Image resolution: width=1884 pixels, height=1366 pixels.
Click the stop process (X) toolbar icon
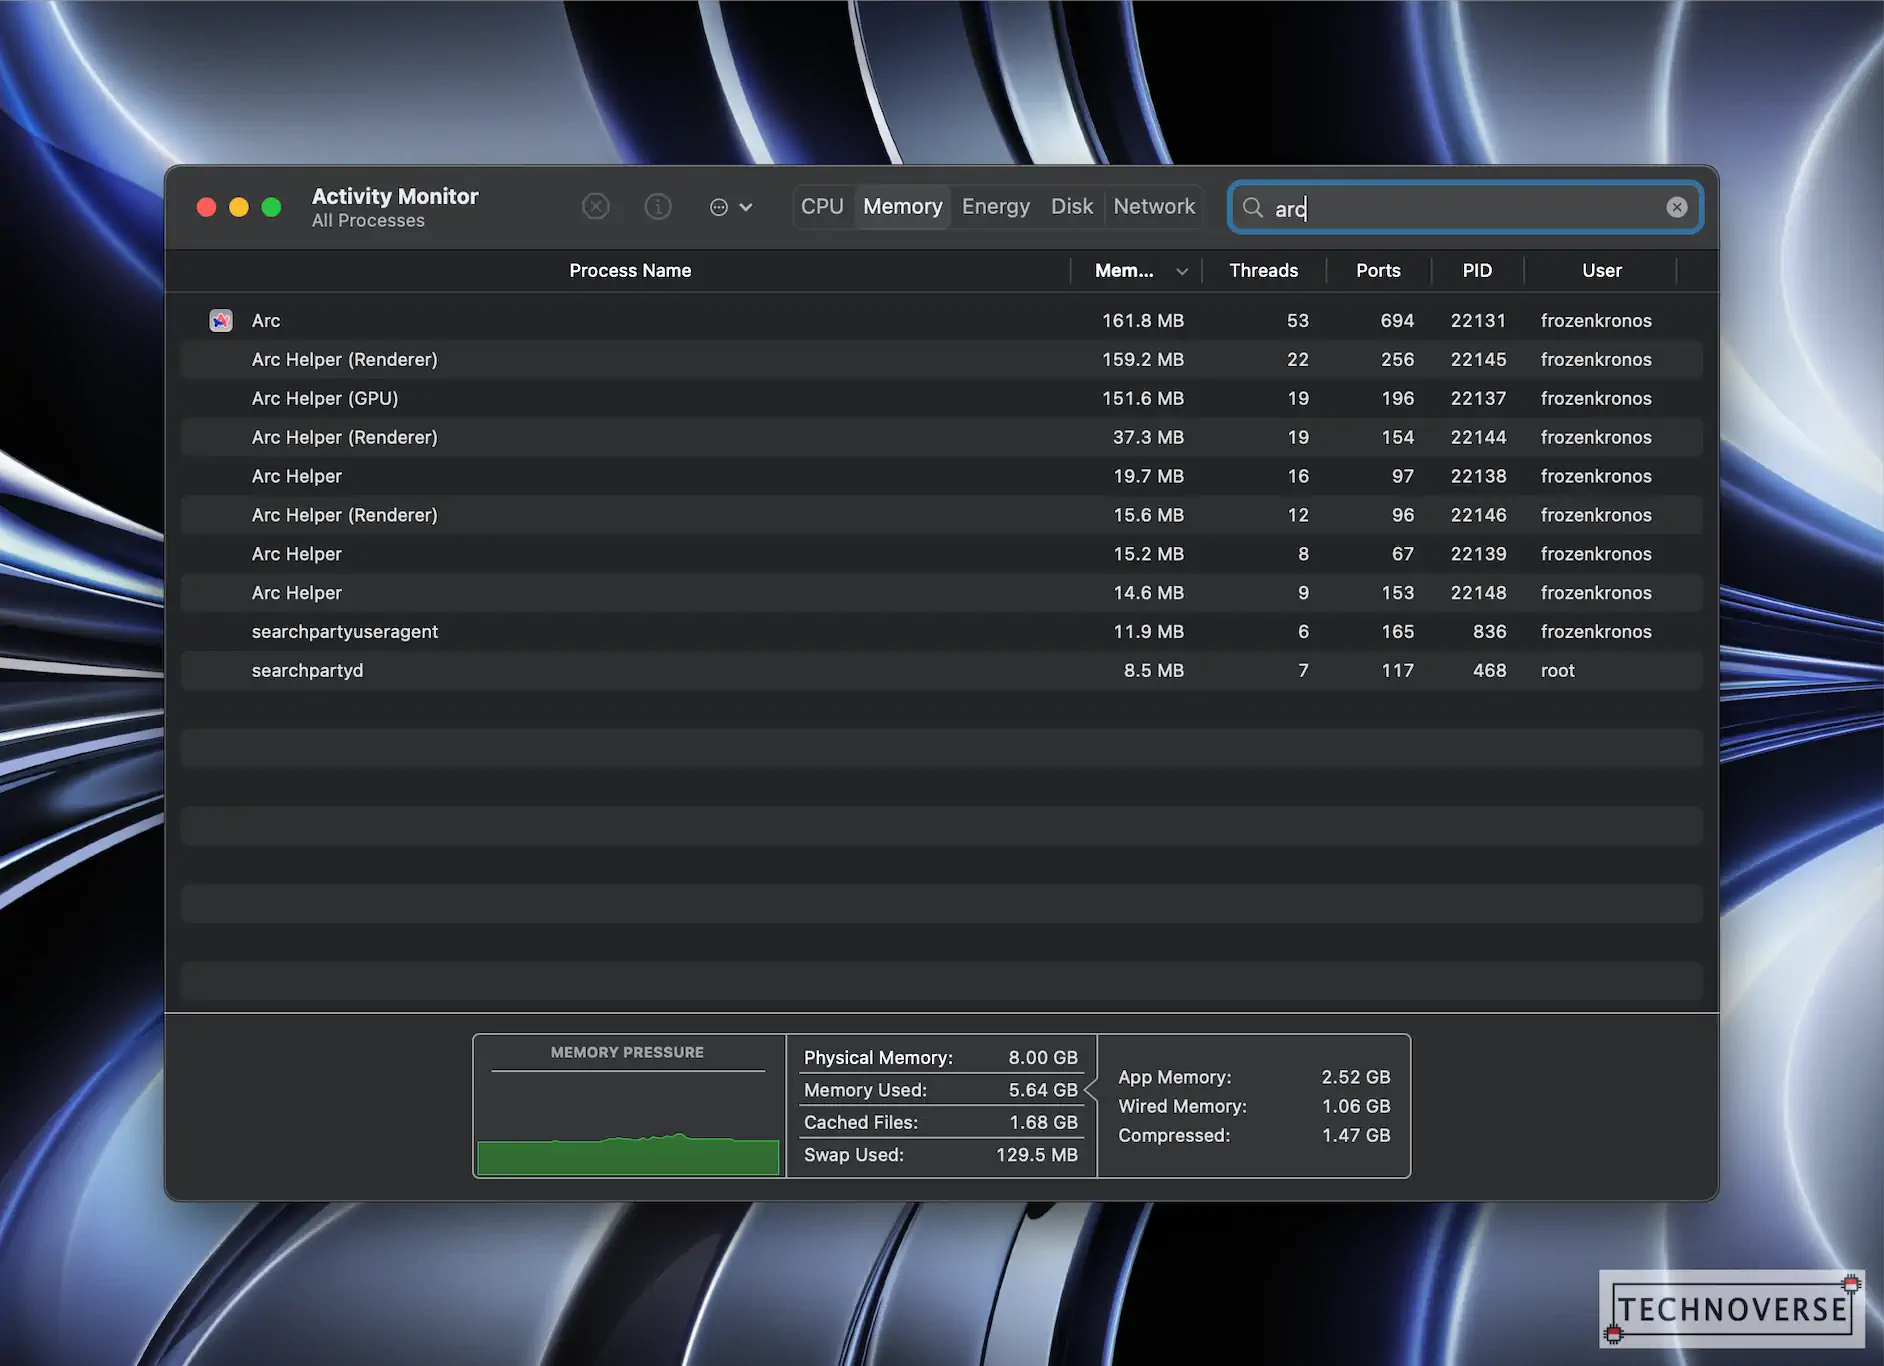pyautogui.click(x=596, y=207)
